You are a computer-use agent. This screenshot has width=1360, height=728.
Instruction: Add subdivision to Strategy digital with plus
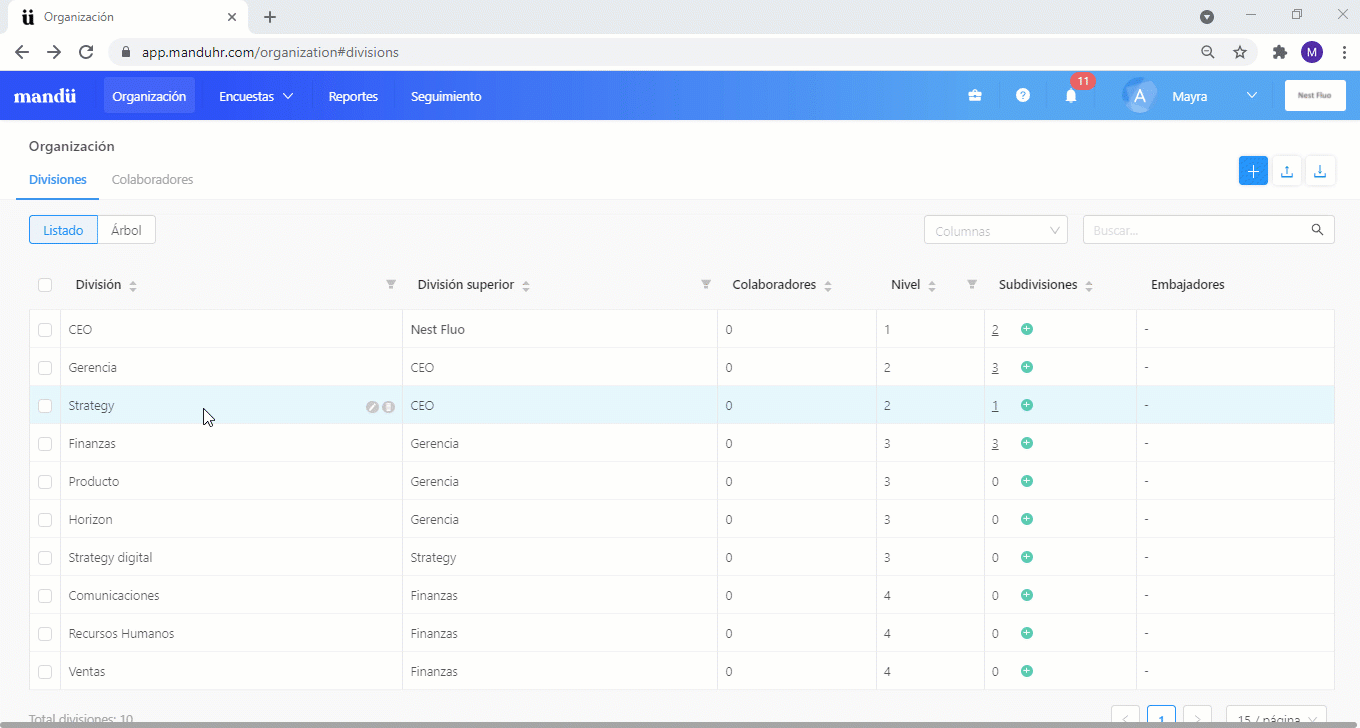click(1027, 557)
